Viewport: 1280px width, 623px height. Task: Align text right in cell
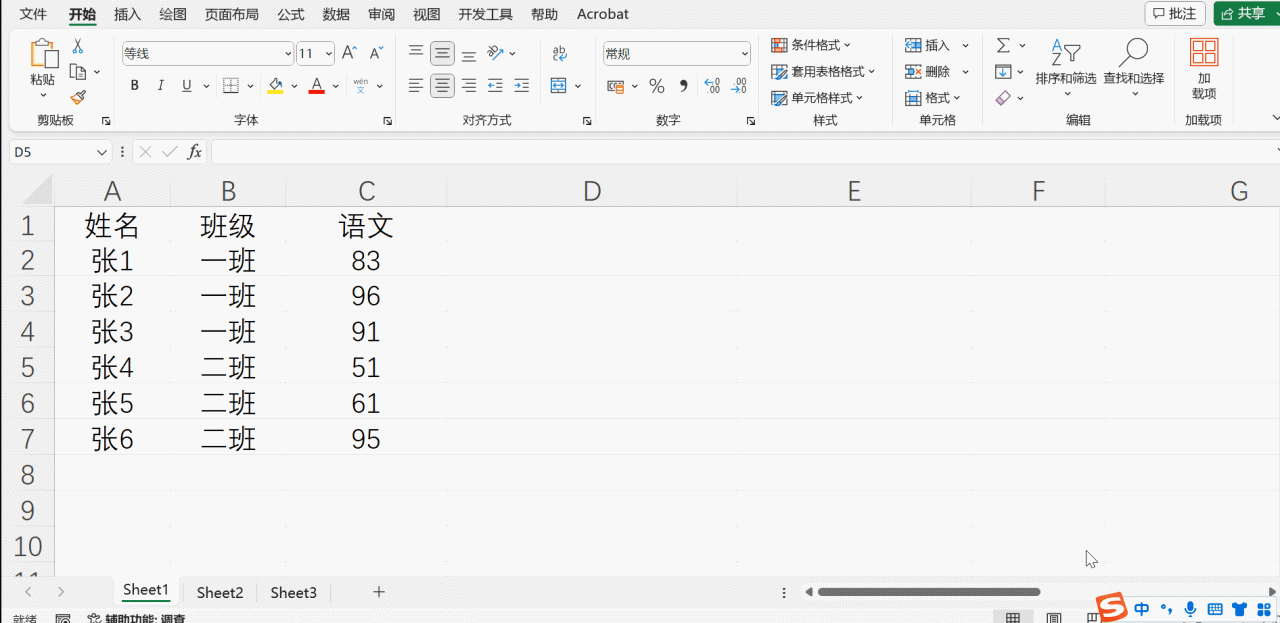[x=468, y=86]
